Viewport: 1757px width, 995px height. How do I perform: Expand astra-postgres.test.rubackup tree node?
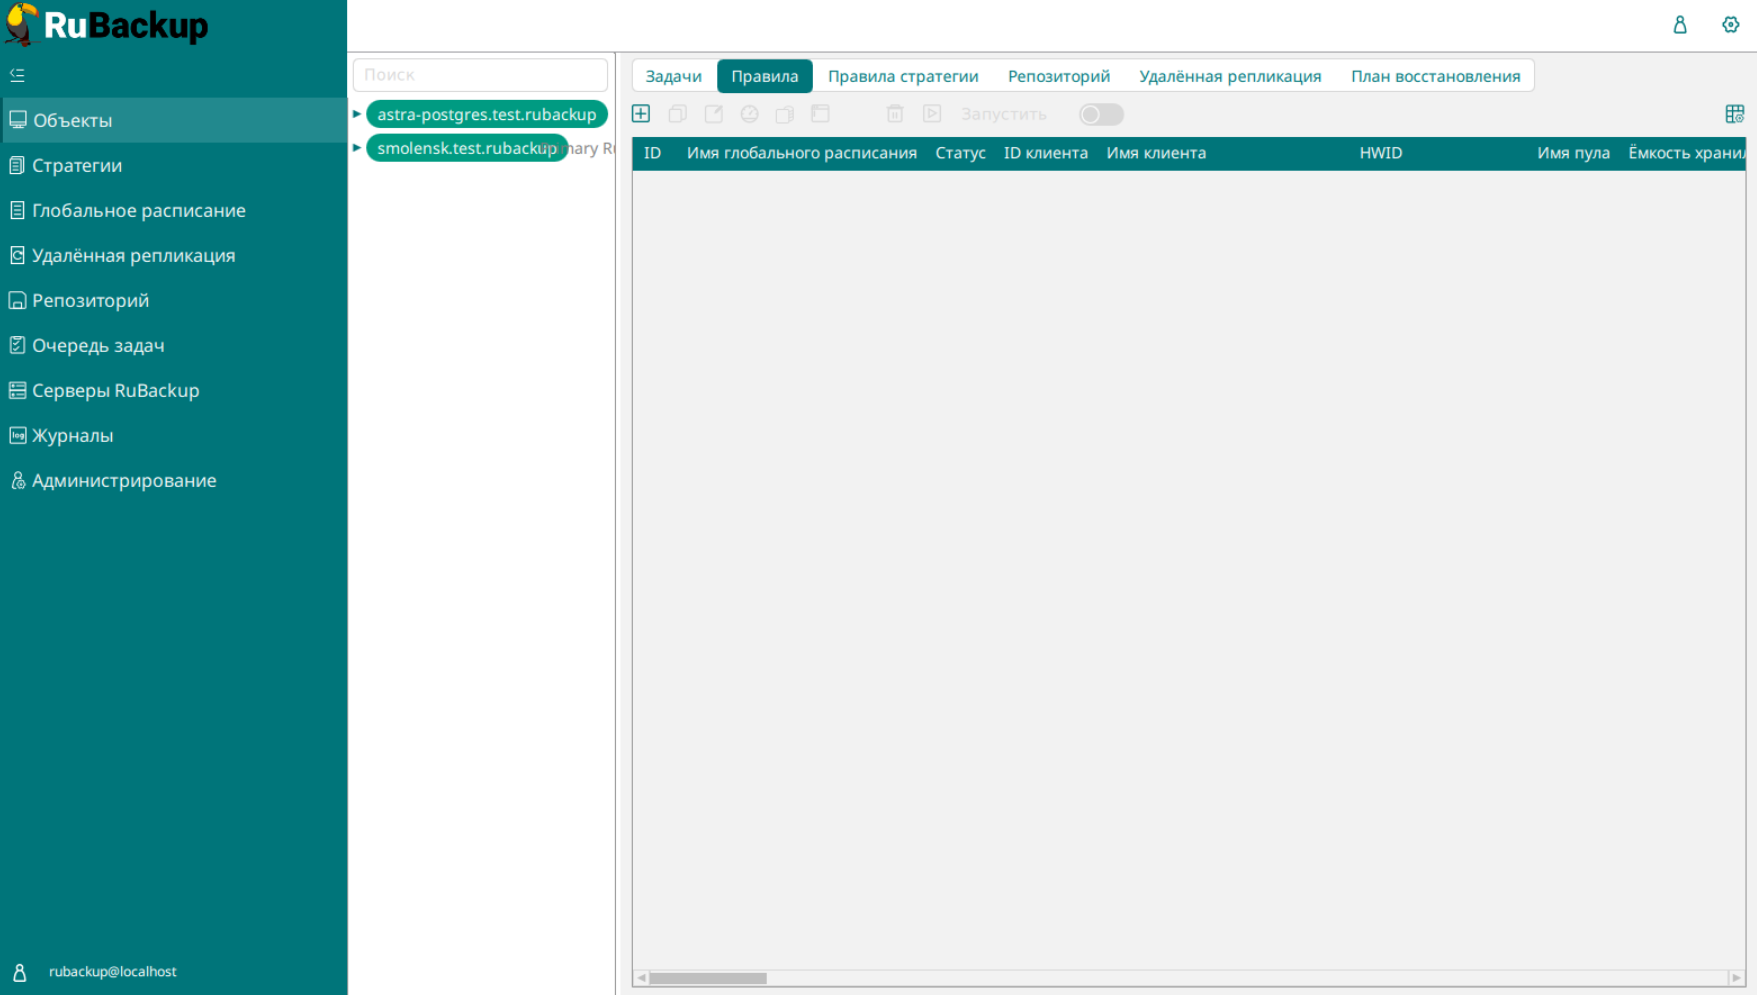(x=357, y=114)
